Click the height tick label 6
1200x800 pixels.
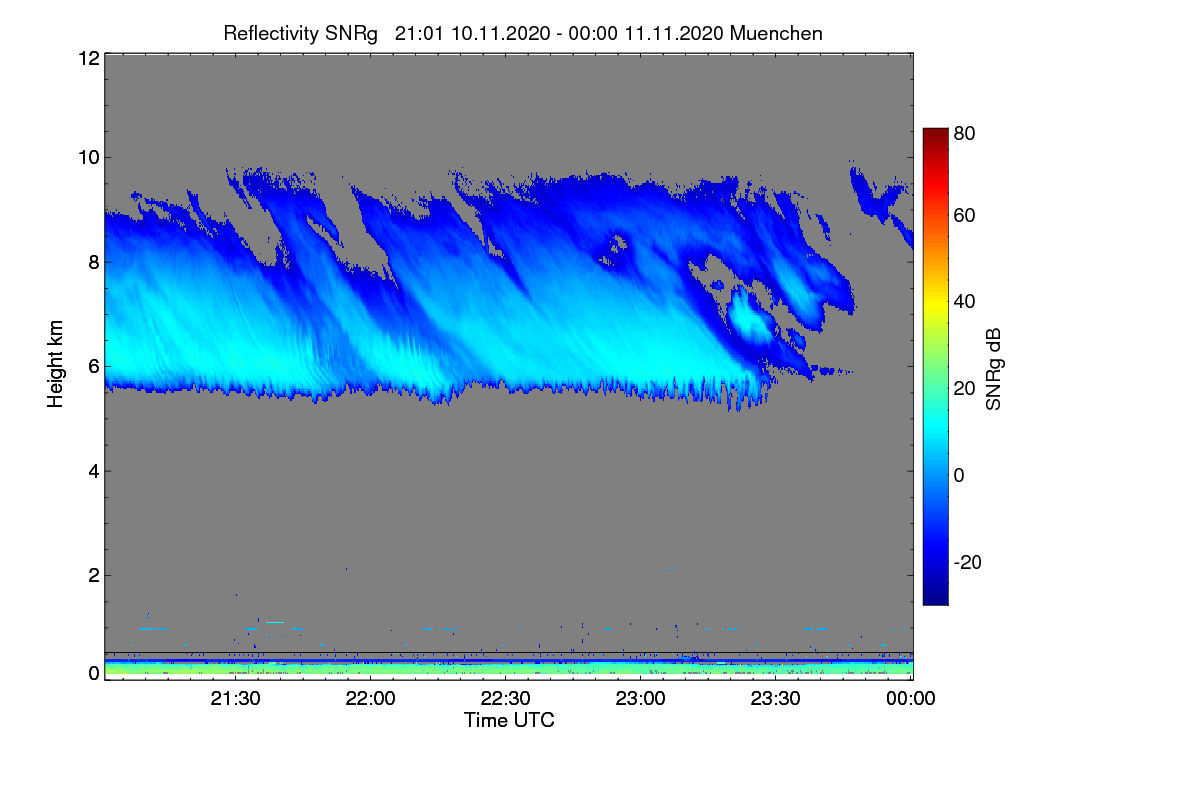pos(93,366)
